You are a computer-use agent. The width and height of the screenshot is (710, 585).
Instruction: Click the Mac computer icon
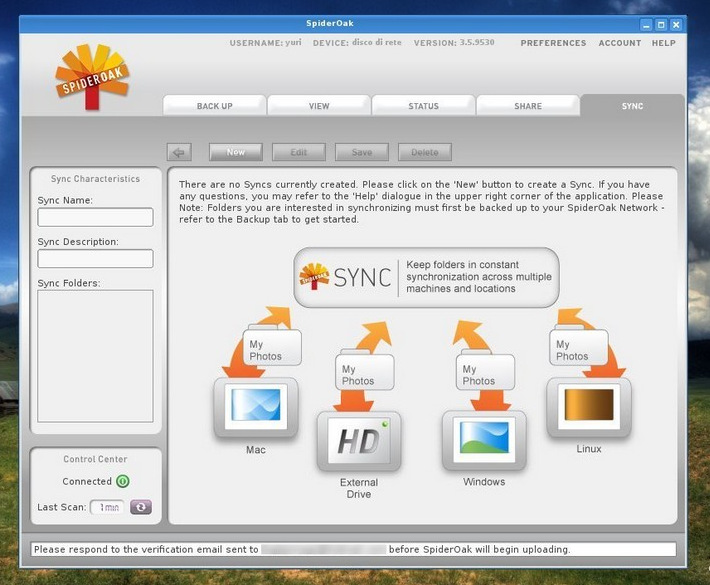click(x=256, y=408)
